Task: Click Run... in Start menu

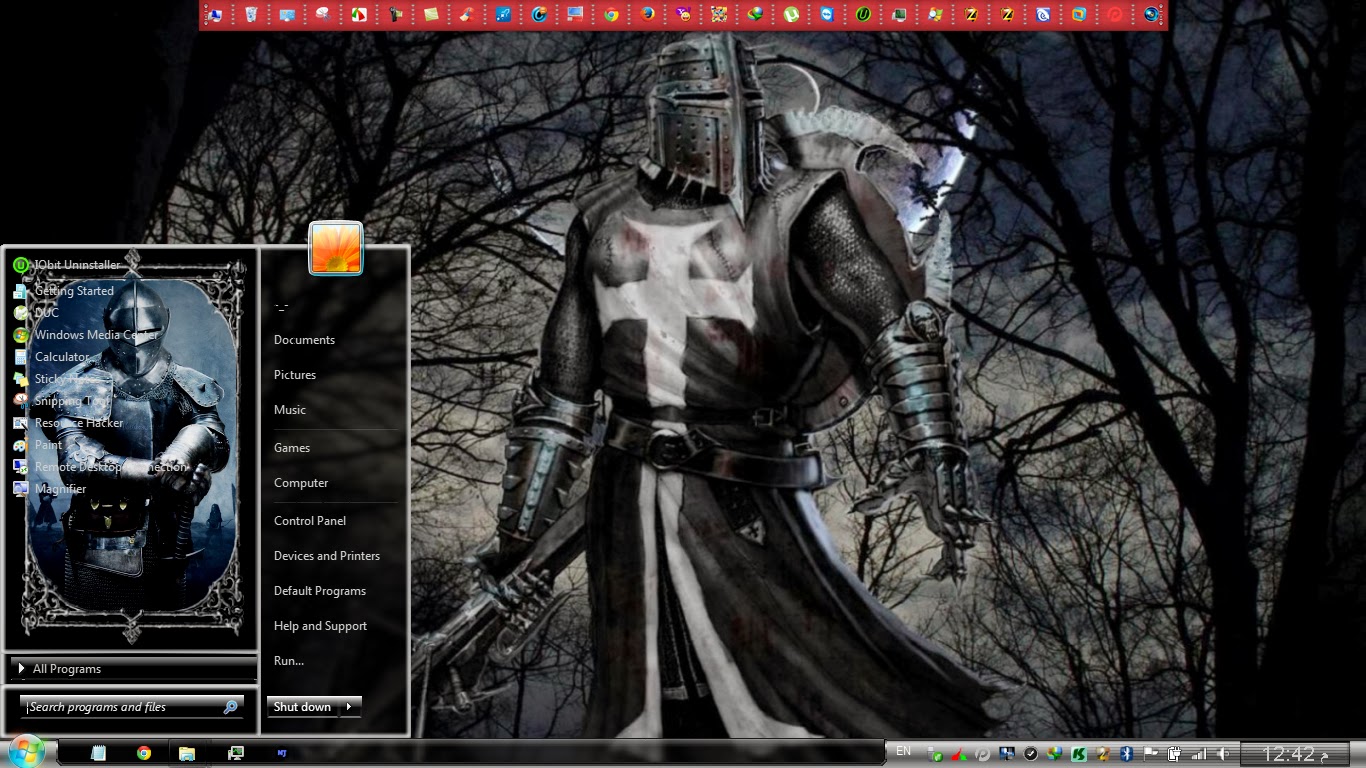Action: (x=289, y=661)
